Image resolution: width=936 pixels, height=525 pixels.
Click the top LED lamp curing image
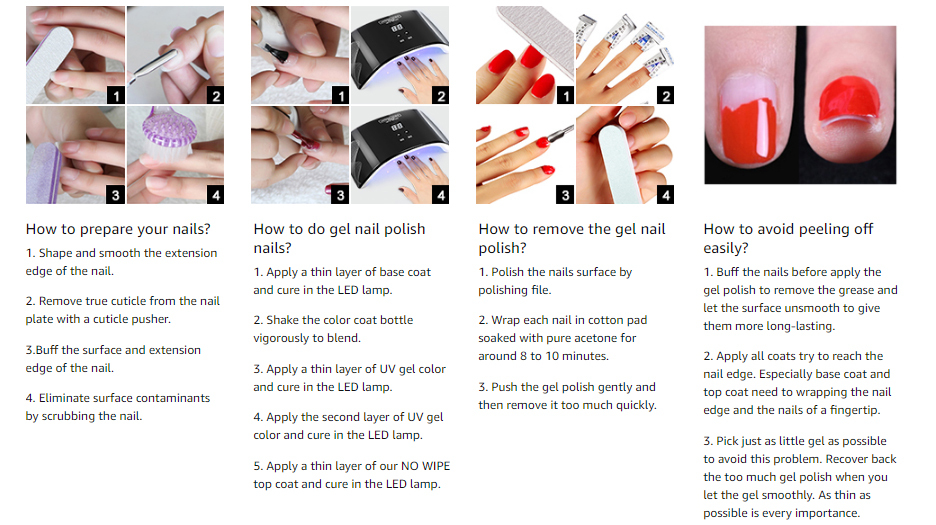point(400,55)
